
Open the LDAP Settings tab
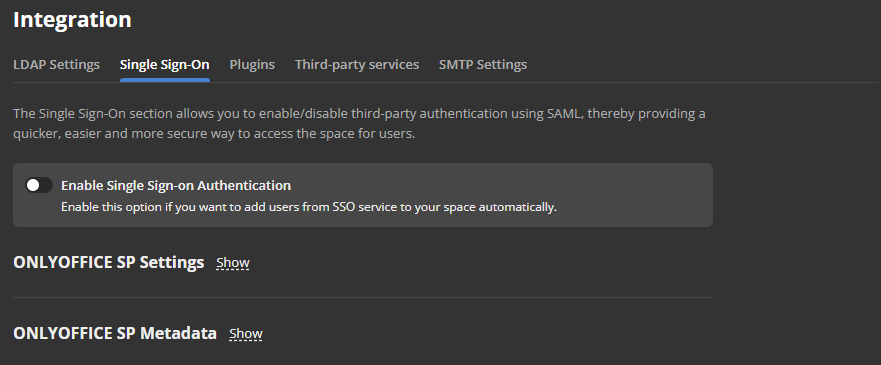56,65
